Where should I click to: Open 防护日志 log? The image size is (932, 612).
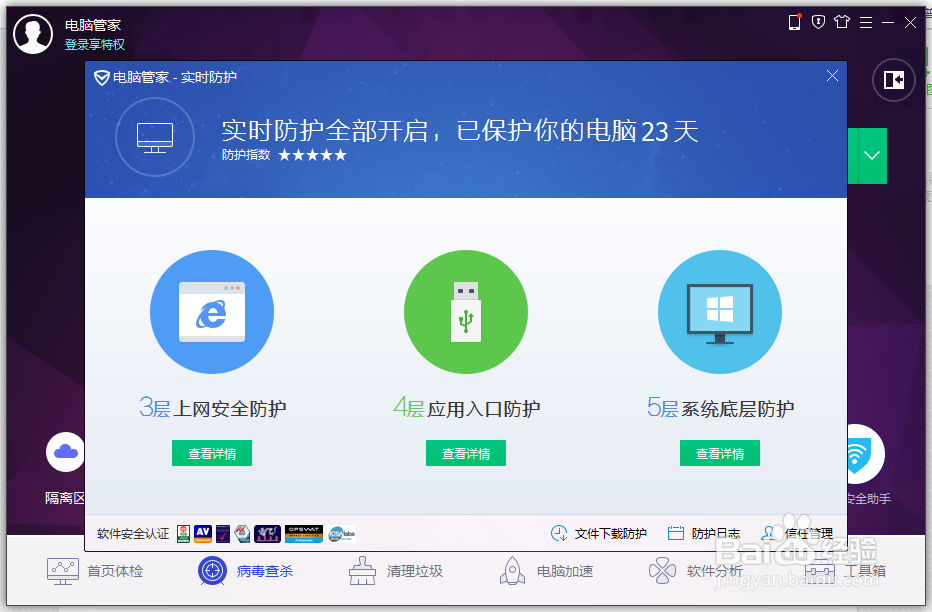tap(704, 534)
